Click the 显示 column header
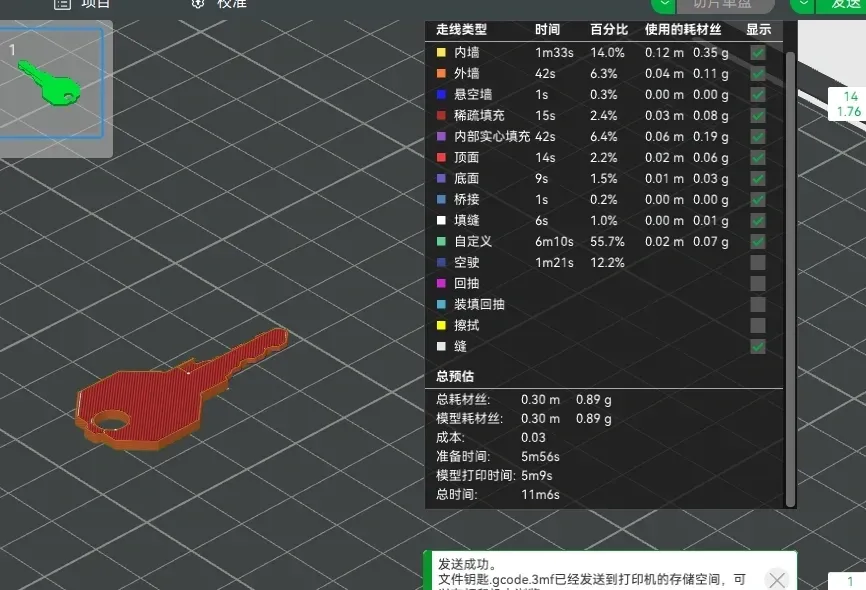This screenshot has height=590, width=866. (758, 29)
